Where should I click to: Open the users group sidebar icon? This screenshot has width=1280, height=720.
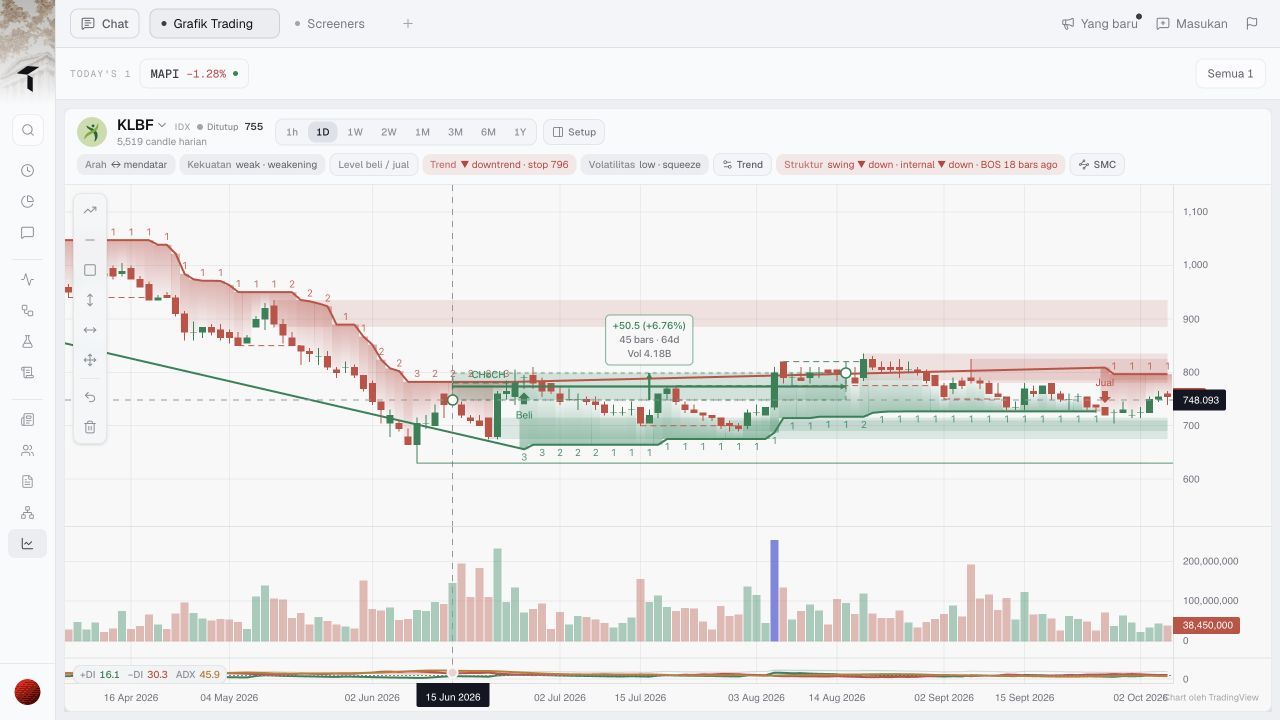[28, 451]
